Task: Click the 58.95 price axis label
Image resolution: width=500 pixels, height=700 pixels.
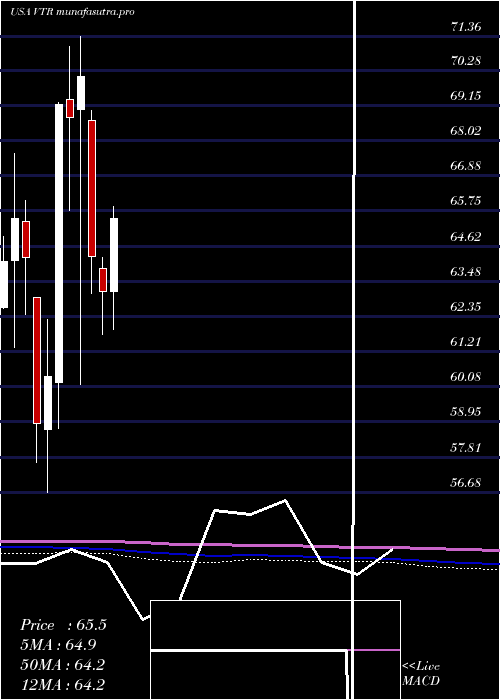Action: (466, 411)
